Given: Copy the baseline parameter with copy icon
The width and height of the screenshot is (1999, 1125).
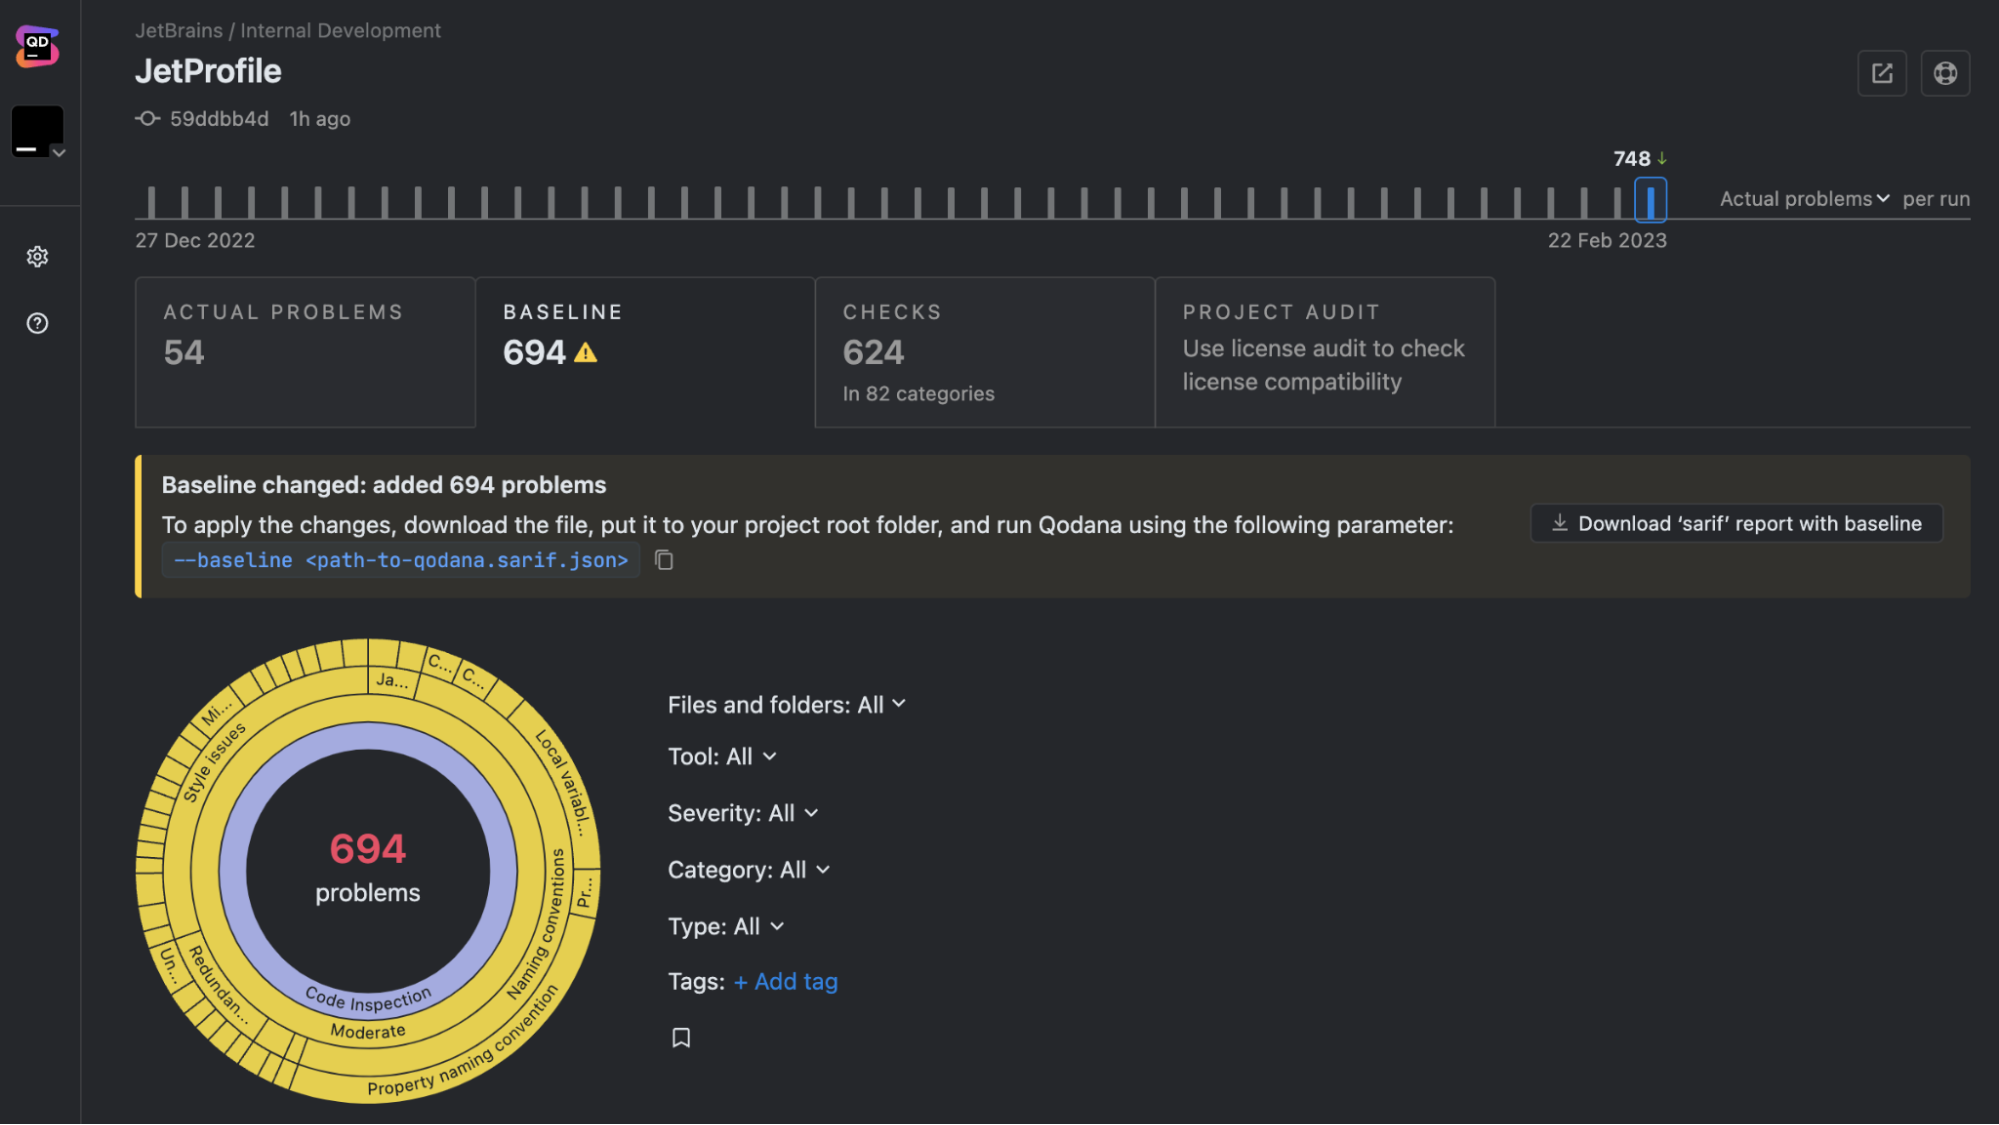Looking at the screenshot, I should (x=664, y=560).
